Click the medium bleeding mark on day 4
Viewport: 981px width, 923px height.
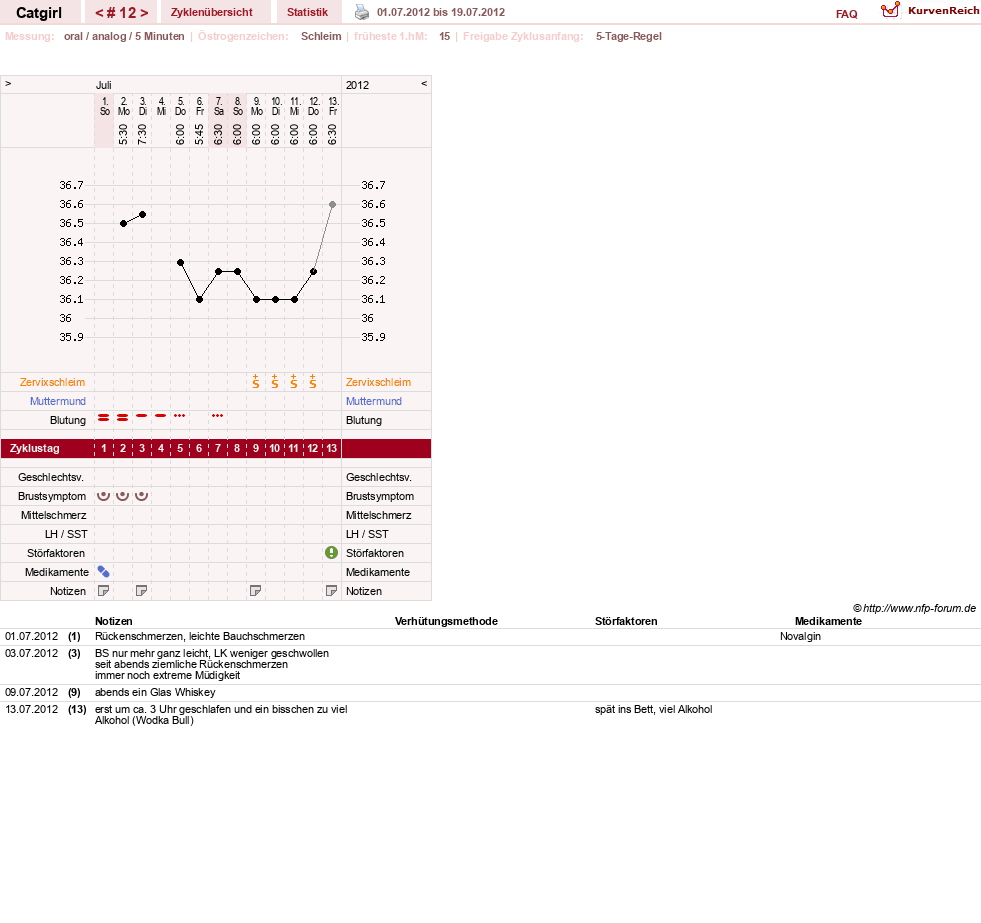tap(161, 416)
